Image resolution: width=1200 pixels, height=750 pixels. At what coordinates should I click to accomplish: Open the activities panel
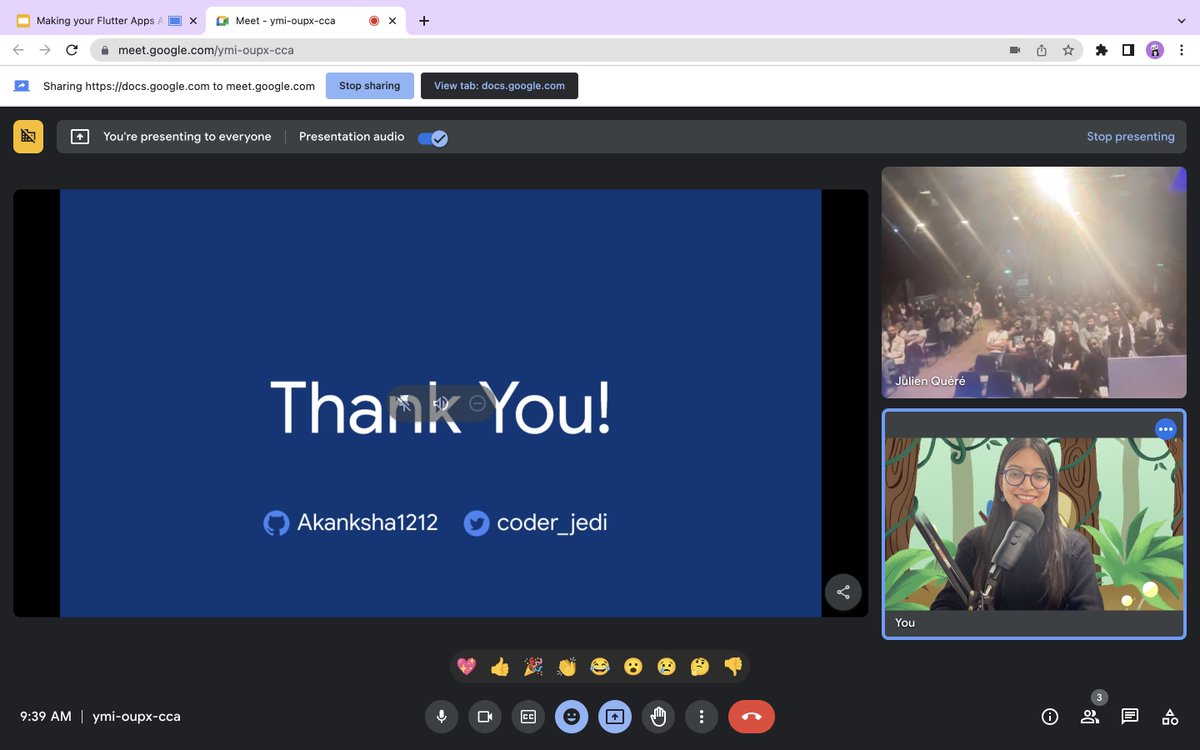tap(1170, 716)
